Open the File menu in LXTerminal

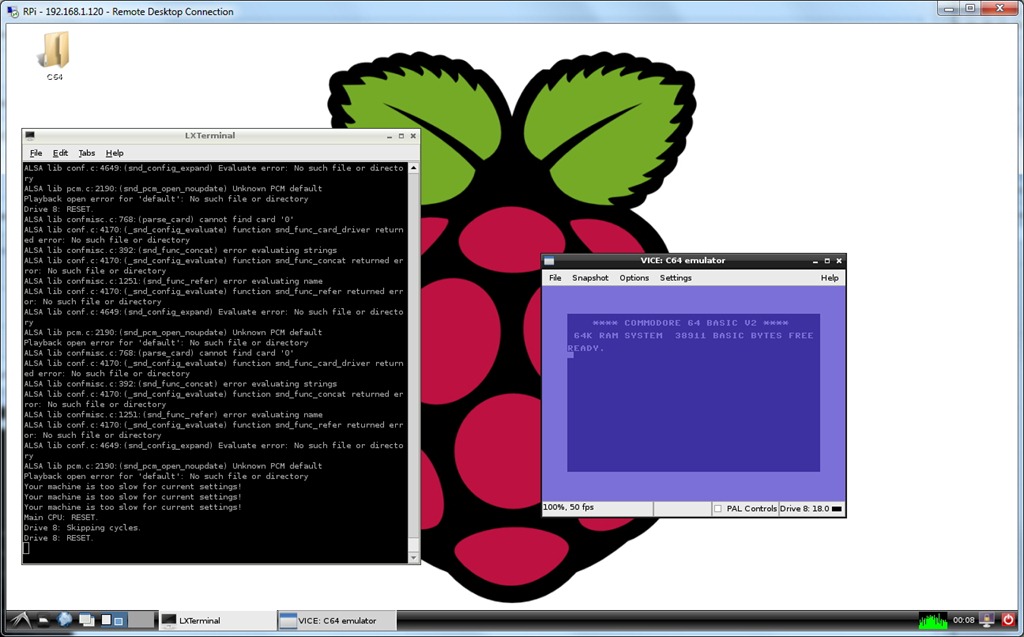coord(36,153)
